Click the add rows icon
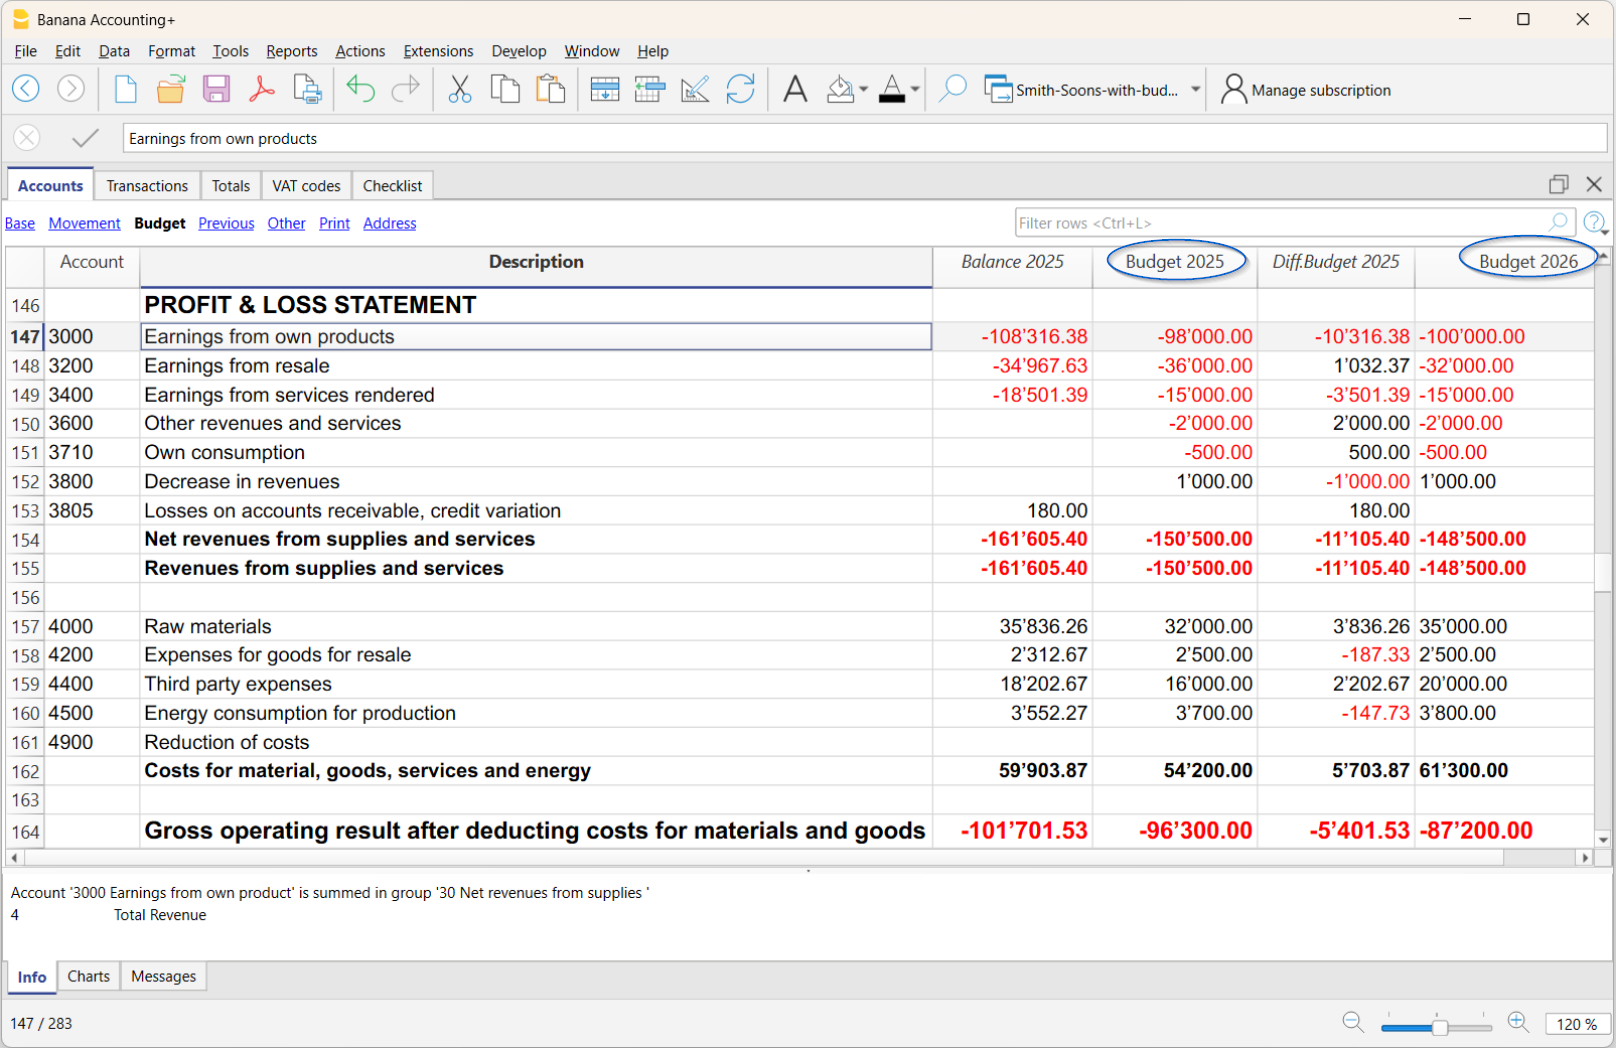The width and height of the screenshot is (1616, 1048). 650,89
